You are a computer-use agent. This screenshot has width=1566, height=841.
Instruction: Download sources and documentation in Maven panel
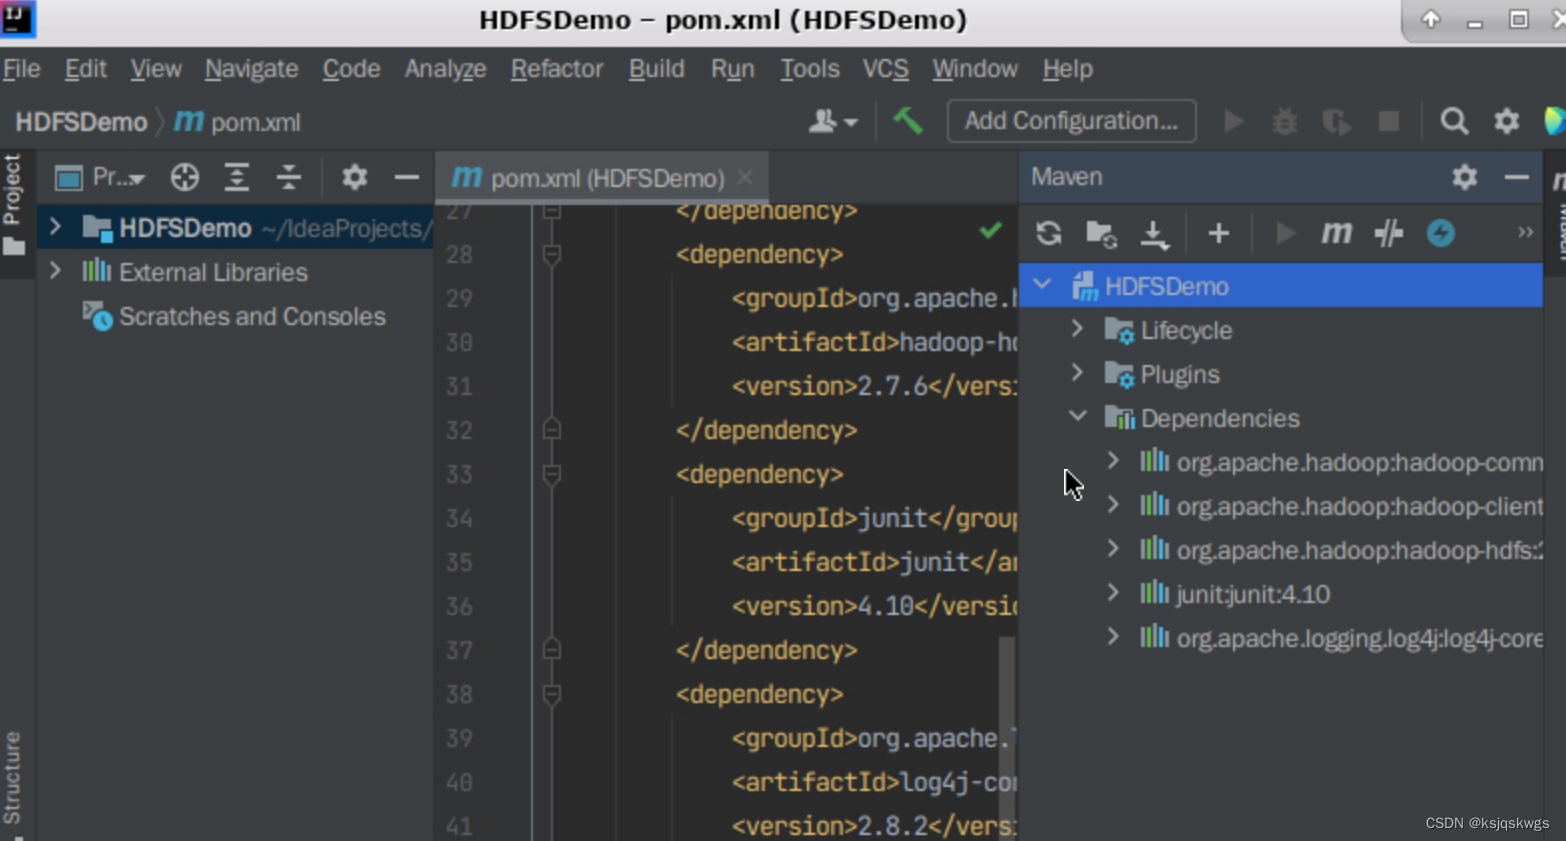tap(1155, 233)
